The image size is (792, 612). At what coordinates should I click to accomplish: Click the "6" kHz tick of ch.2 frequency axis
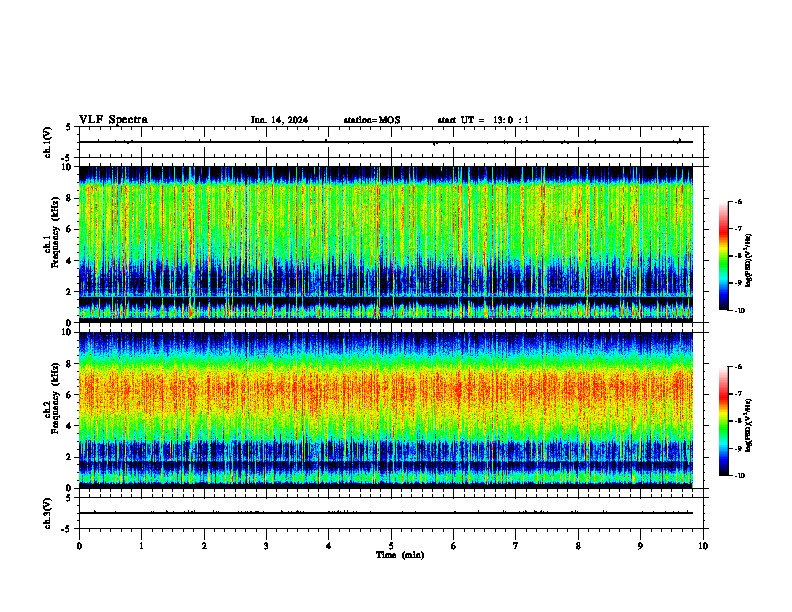tap(69, 395)
